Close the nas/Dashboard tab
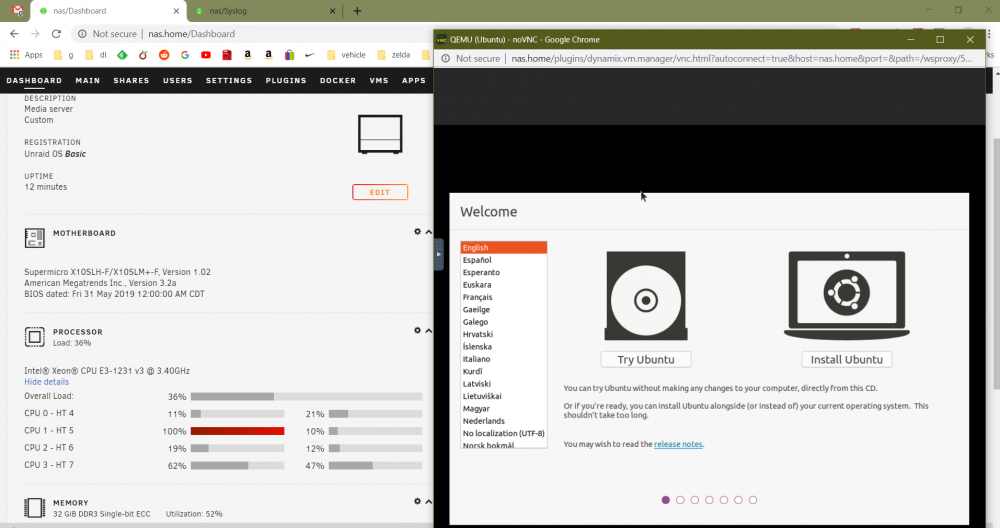Viewport: 1000px width, 528px height. point(177,11)
